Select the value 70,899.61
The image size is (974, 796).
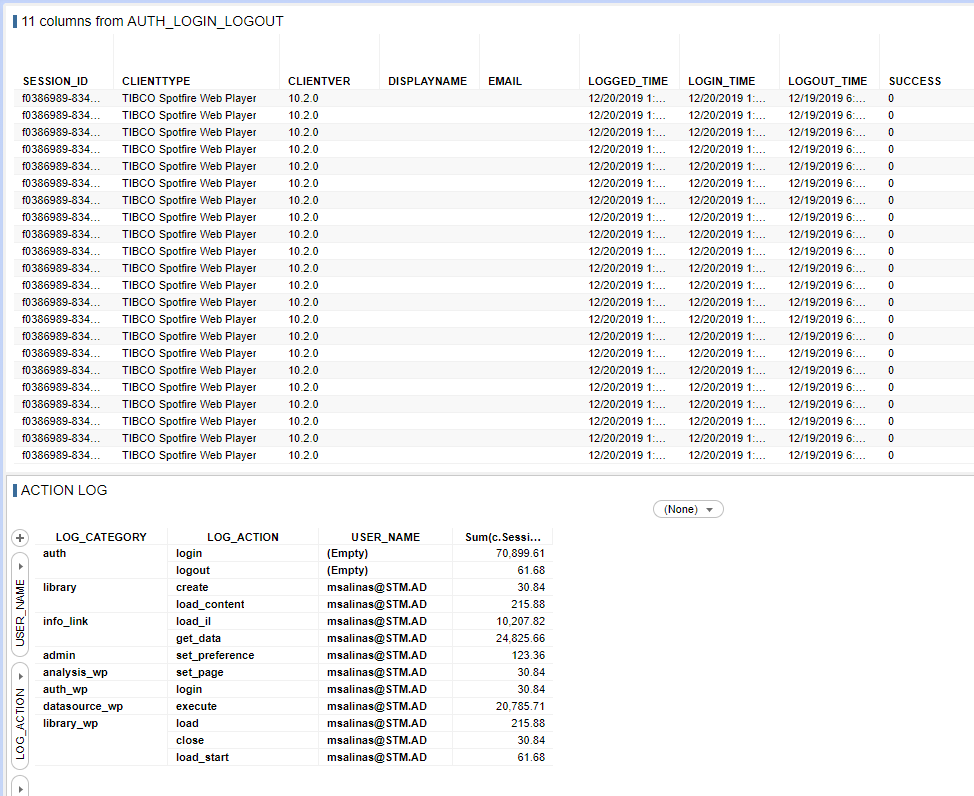(520, 554)
